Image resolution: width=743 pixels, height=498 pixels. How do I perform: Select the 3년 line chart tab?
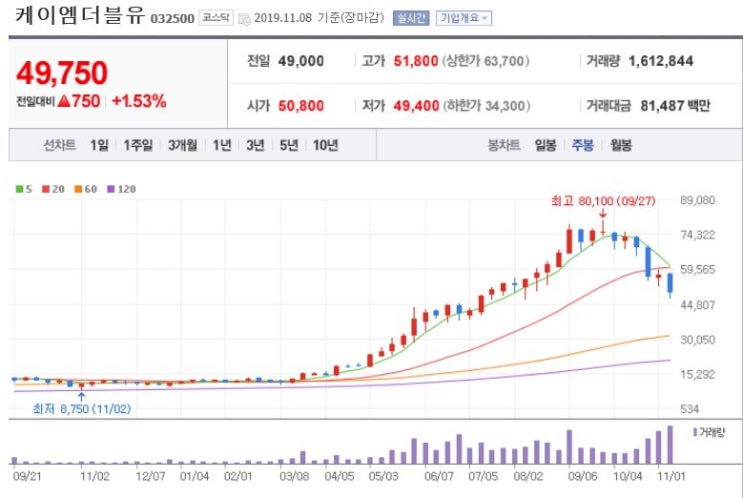coord(255,145)
